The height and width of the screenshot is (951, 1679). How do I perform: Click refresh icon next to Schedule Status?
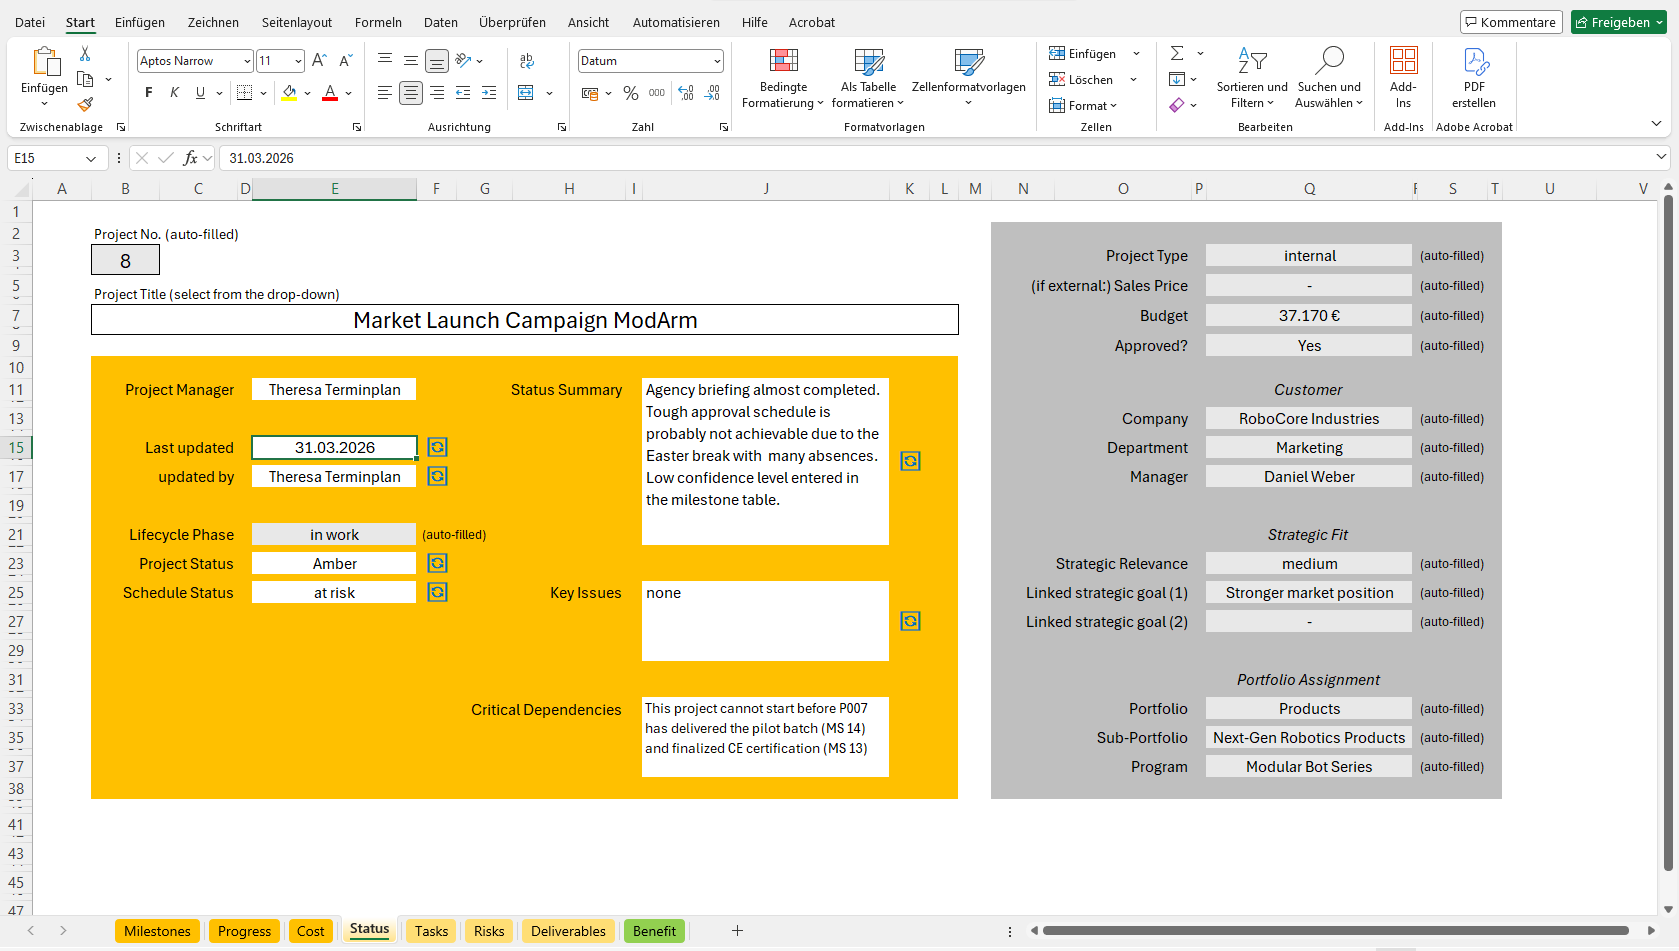(x=437, y=592)
